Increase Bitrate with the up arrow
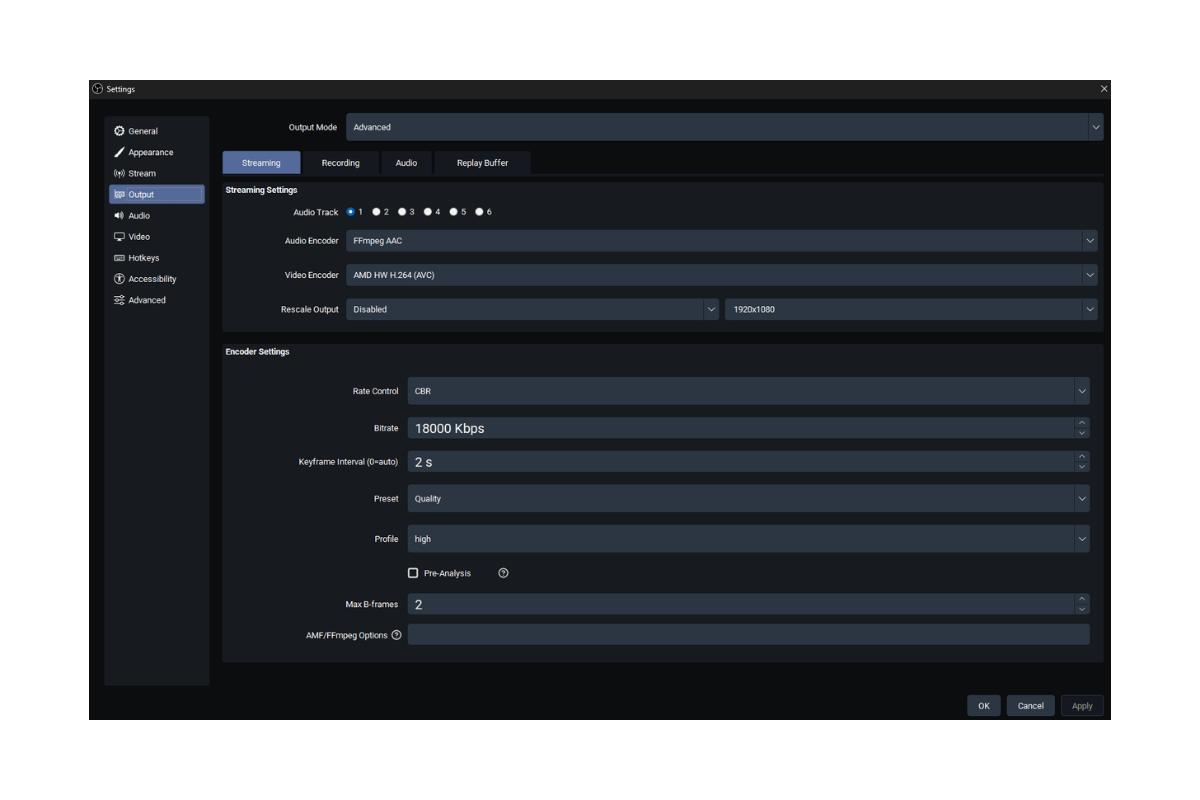 pyautogui.click(x=1082, y=423)
